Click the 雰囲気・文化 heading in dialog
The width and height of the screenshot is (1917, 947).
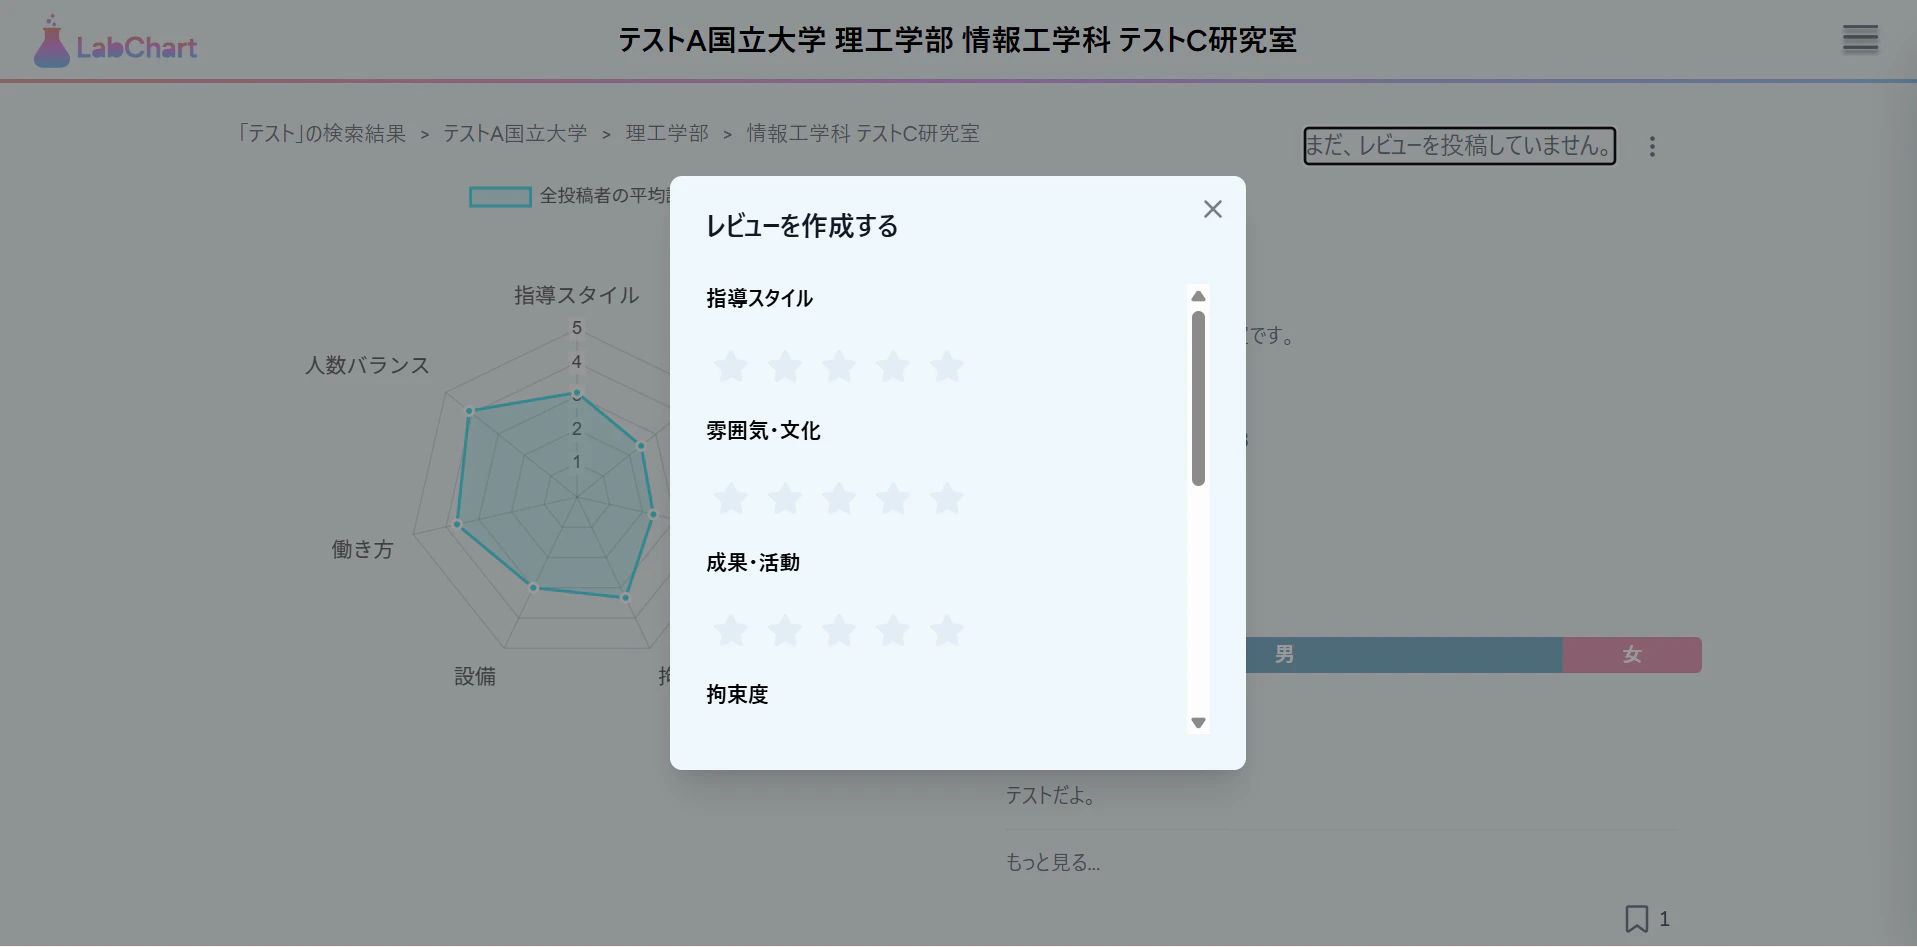coord(763,430)
